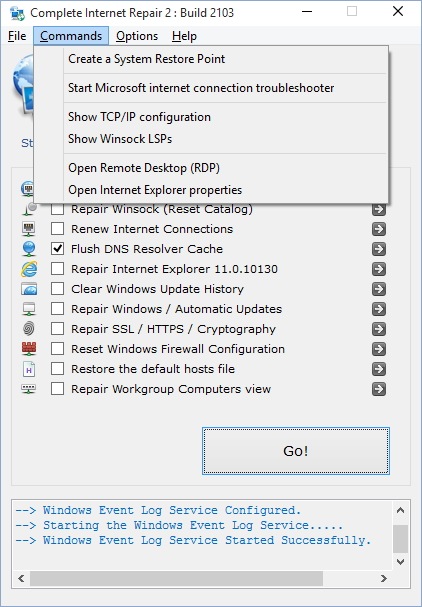Click the hosts file document icon
Screen dimensions: 422x607
pos(29,369)
